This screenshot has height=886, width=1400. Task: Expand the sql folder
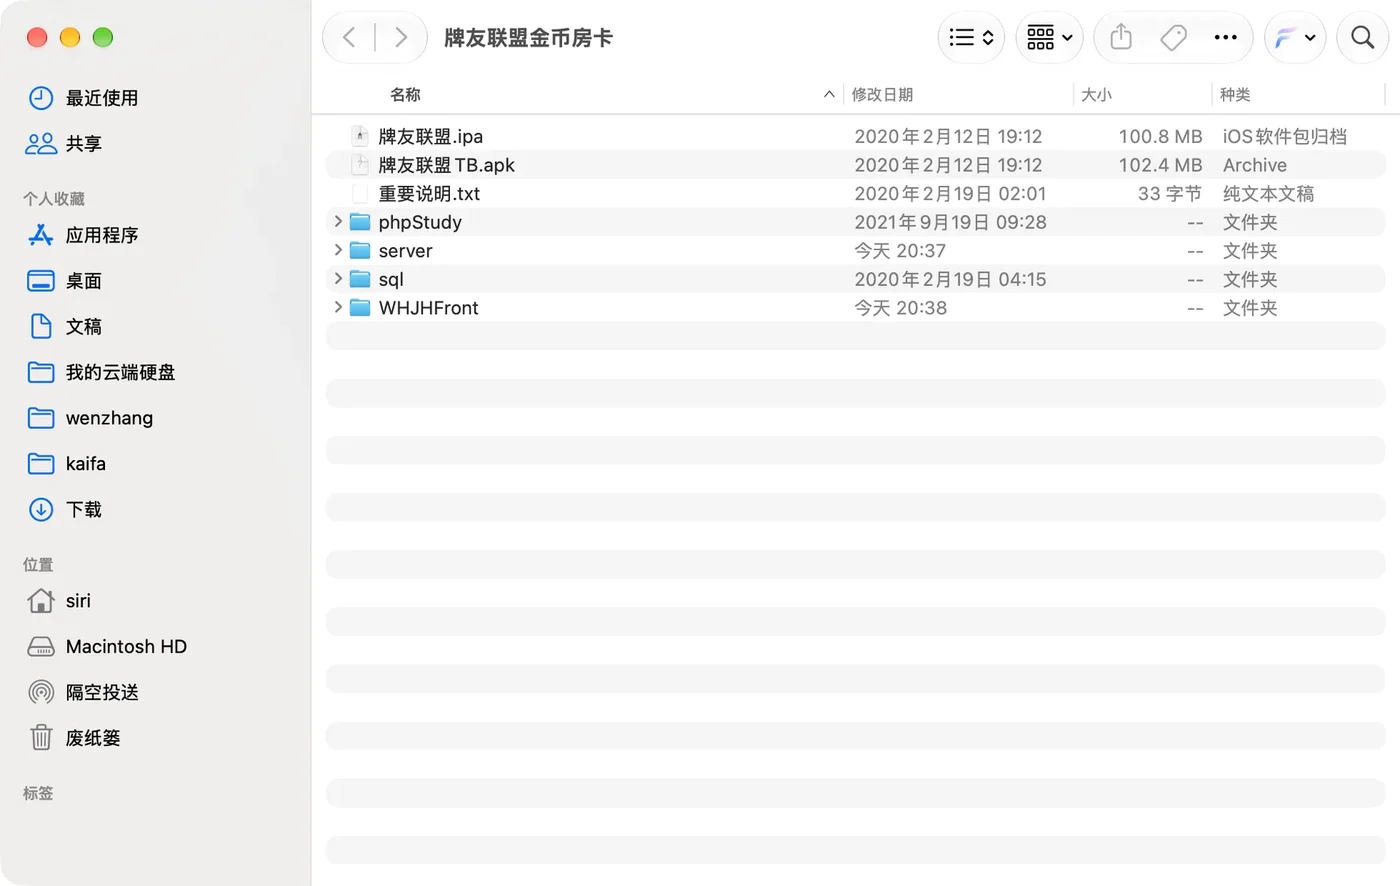coord(338,278)
